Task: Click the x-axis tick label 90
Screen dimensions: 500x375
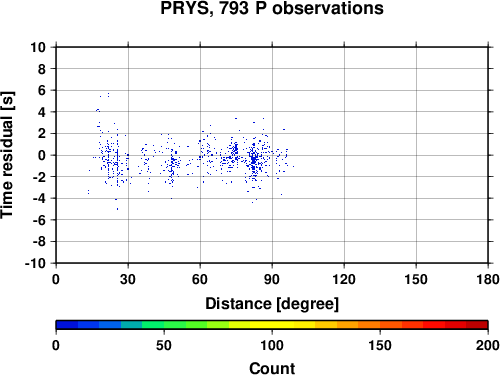Action: 272,279
